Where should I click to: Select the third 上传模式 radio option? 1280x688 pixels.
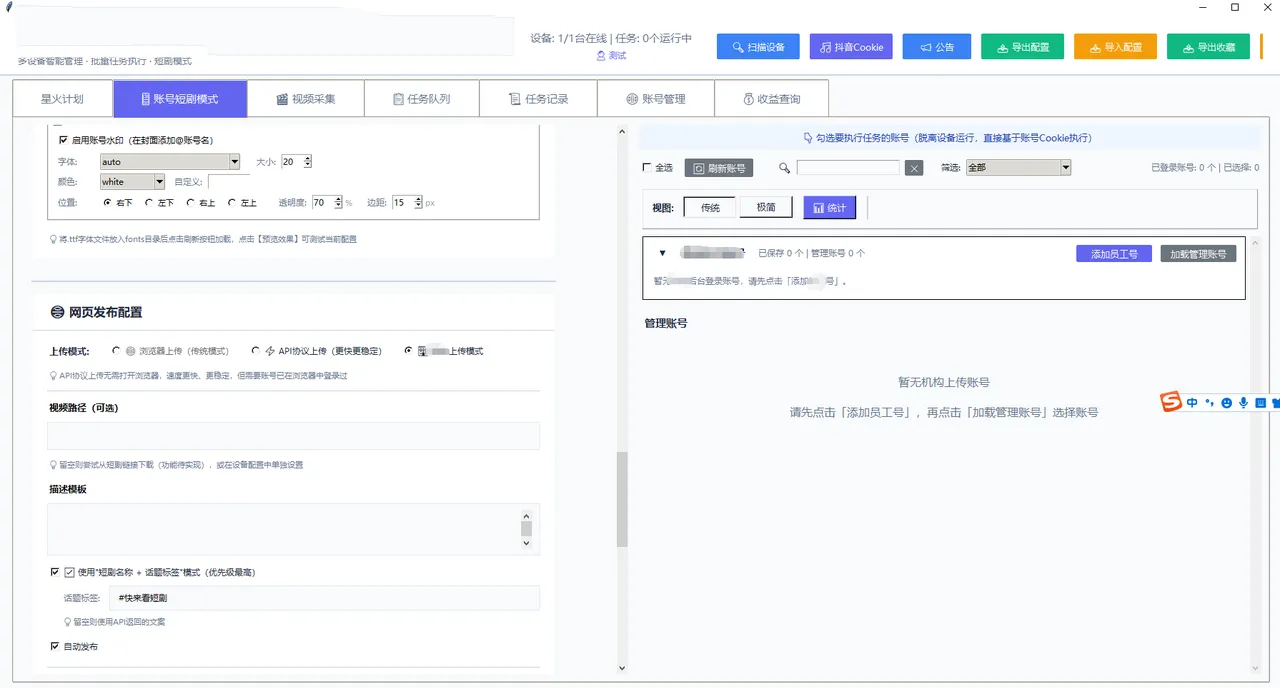point(408,351)
